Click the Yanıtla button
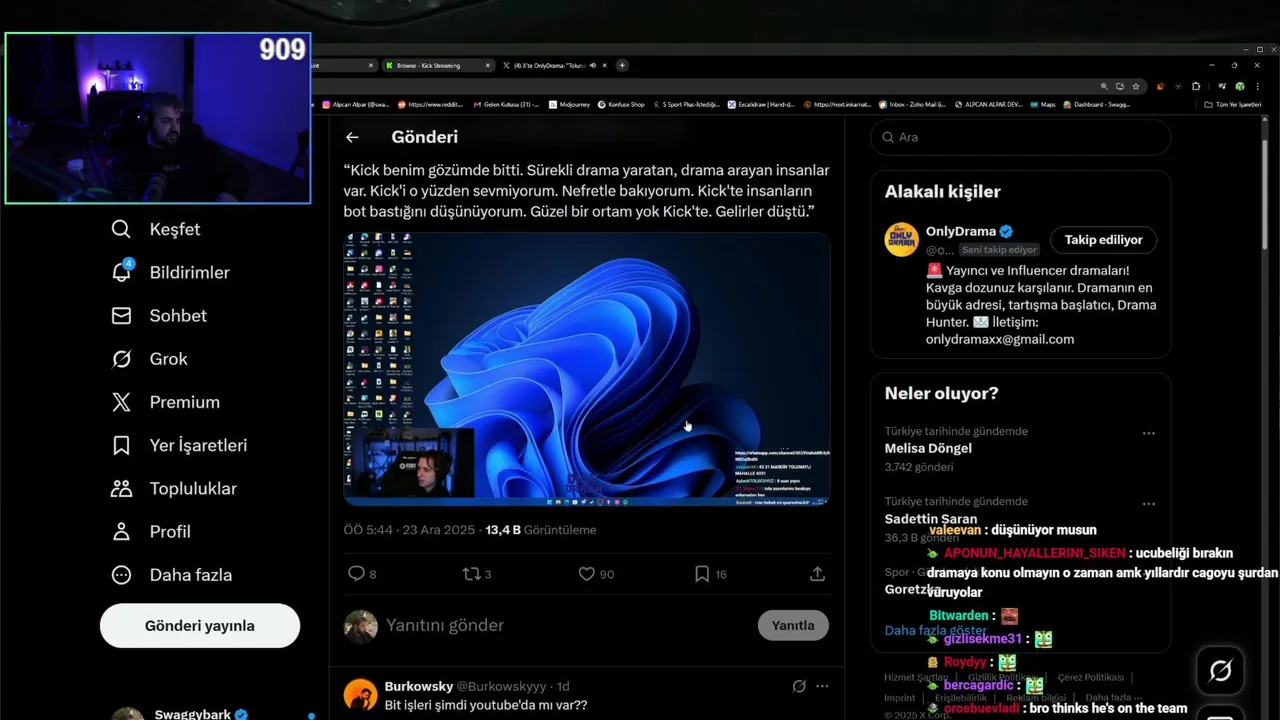The width and height of the screenshot is (1280, 720). point(793,625)
